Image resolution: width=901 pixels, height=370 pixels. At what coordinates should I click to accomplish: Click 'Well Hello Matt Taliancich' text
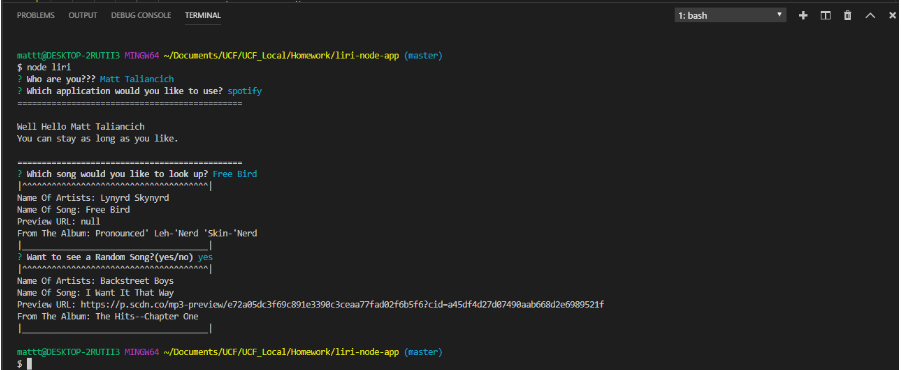pyautogui.click(x=80, y=126)
